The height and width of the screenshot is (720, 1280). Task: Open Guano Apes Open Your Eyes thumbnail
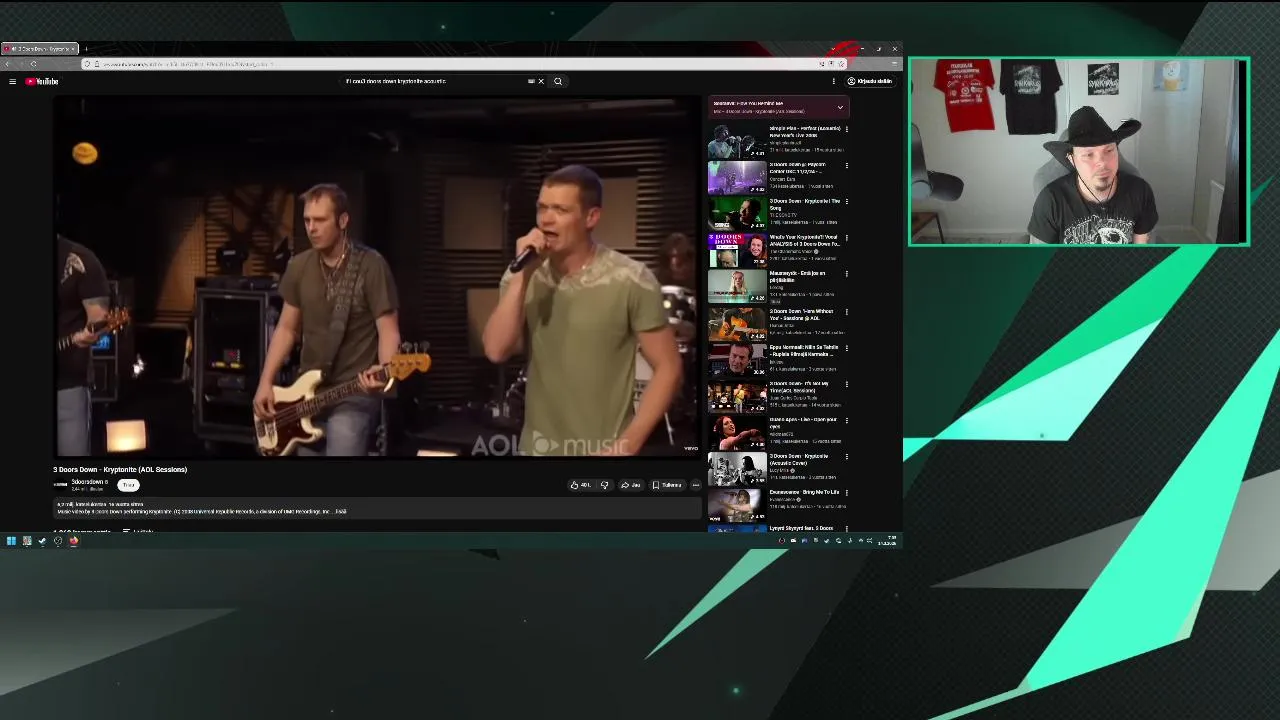click(737, 432)
